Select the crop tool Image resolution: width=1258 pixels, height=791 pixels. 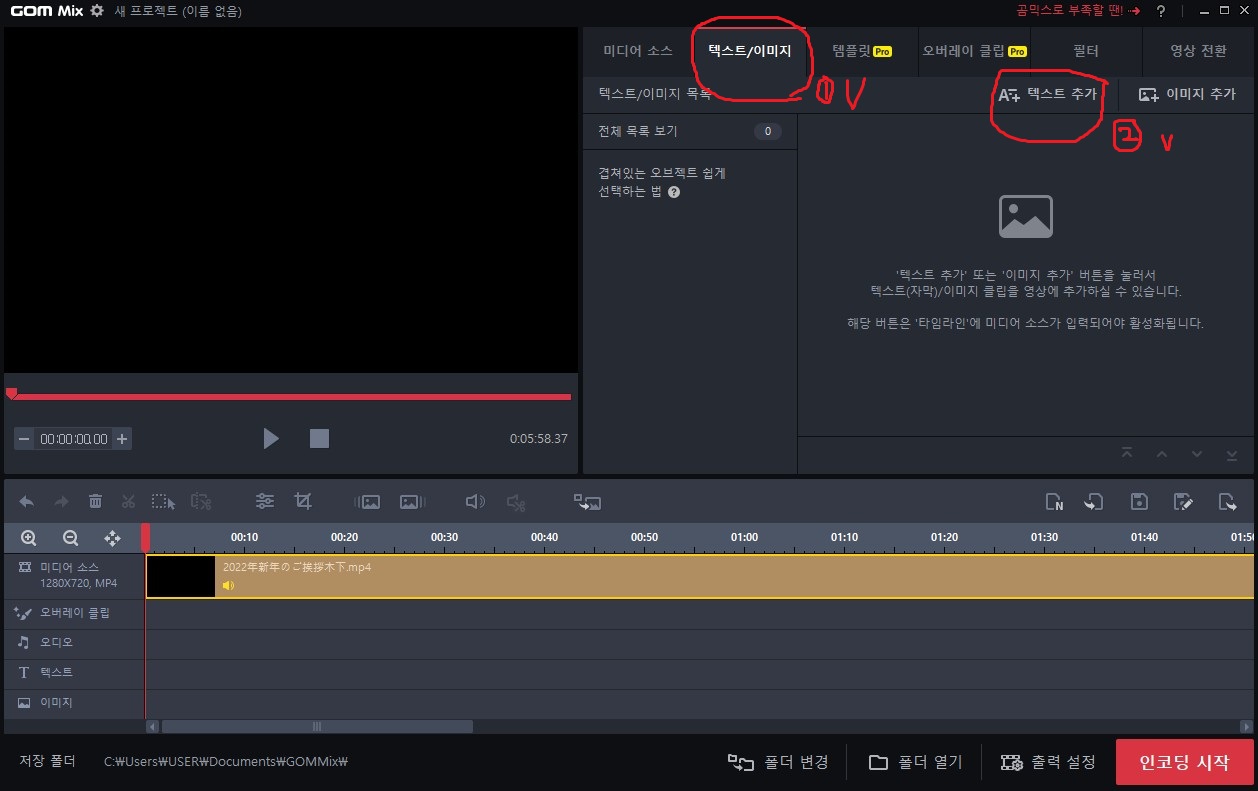pyautogui.click(x=303, y=501)
